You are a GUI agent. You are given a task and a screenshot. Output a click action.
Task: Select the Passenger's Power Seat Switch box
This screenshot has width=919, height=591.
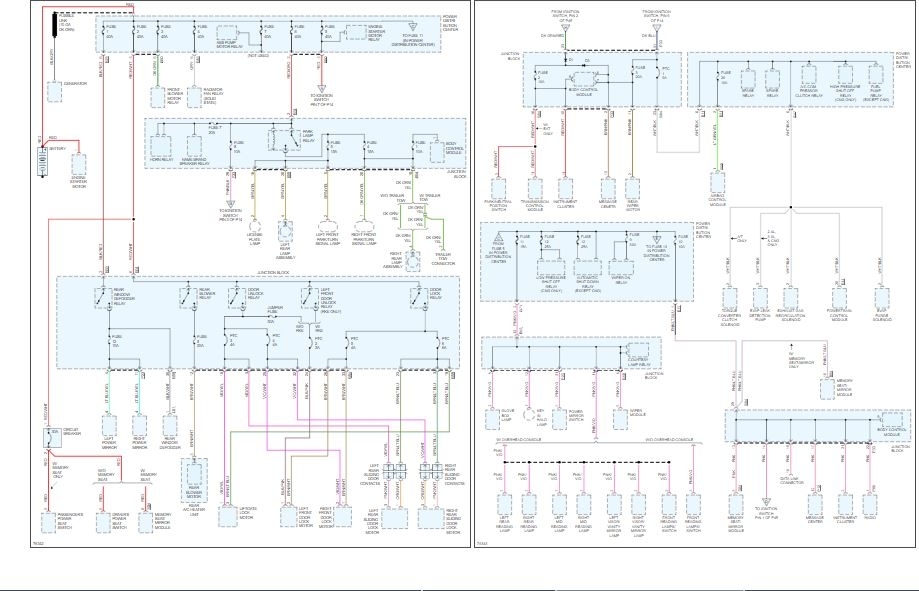[x=48, y=522]
